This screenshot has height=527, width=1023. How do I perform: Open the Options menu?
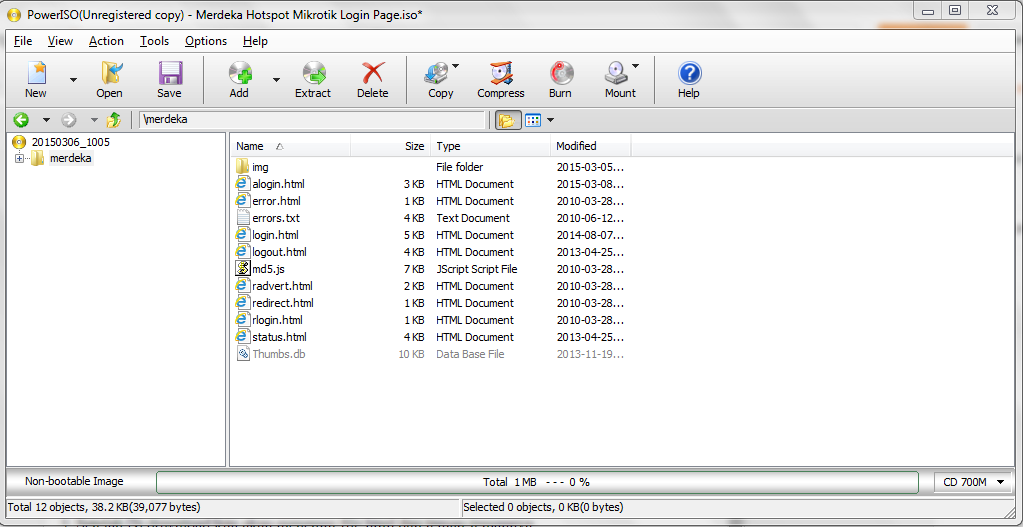(x=206, y=41)
